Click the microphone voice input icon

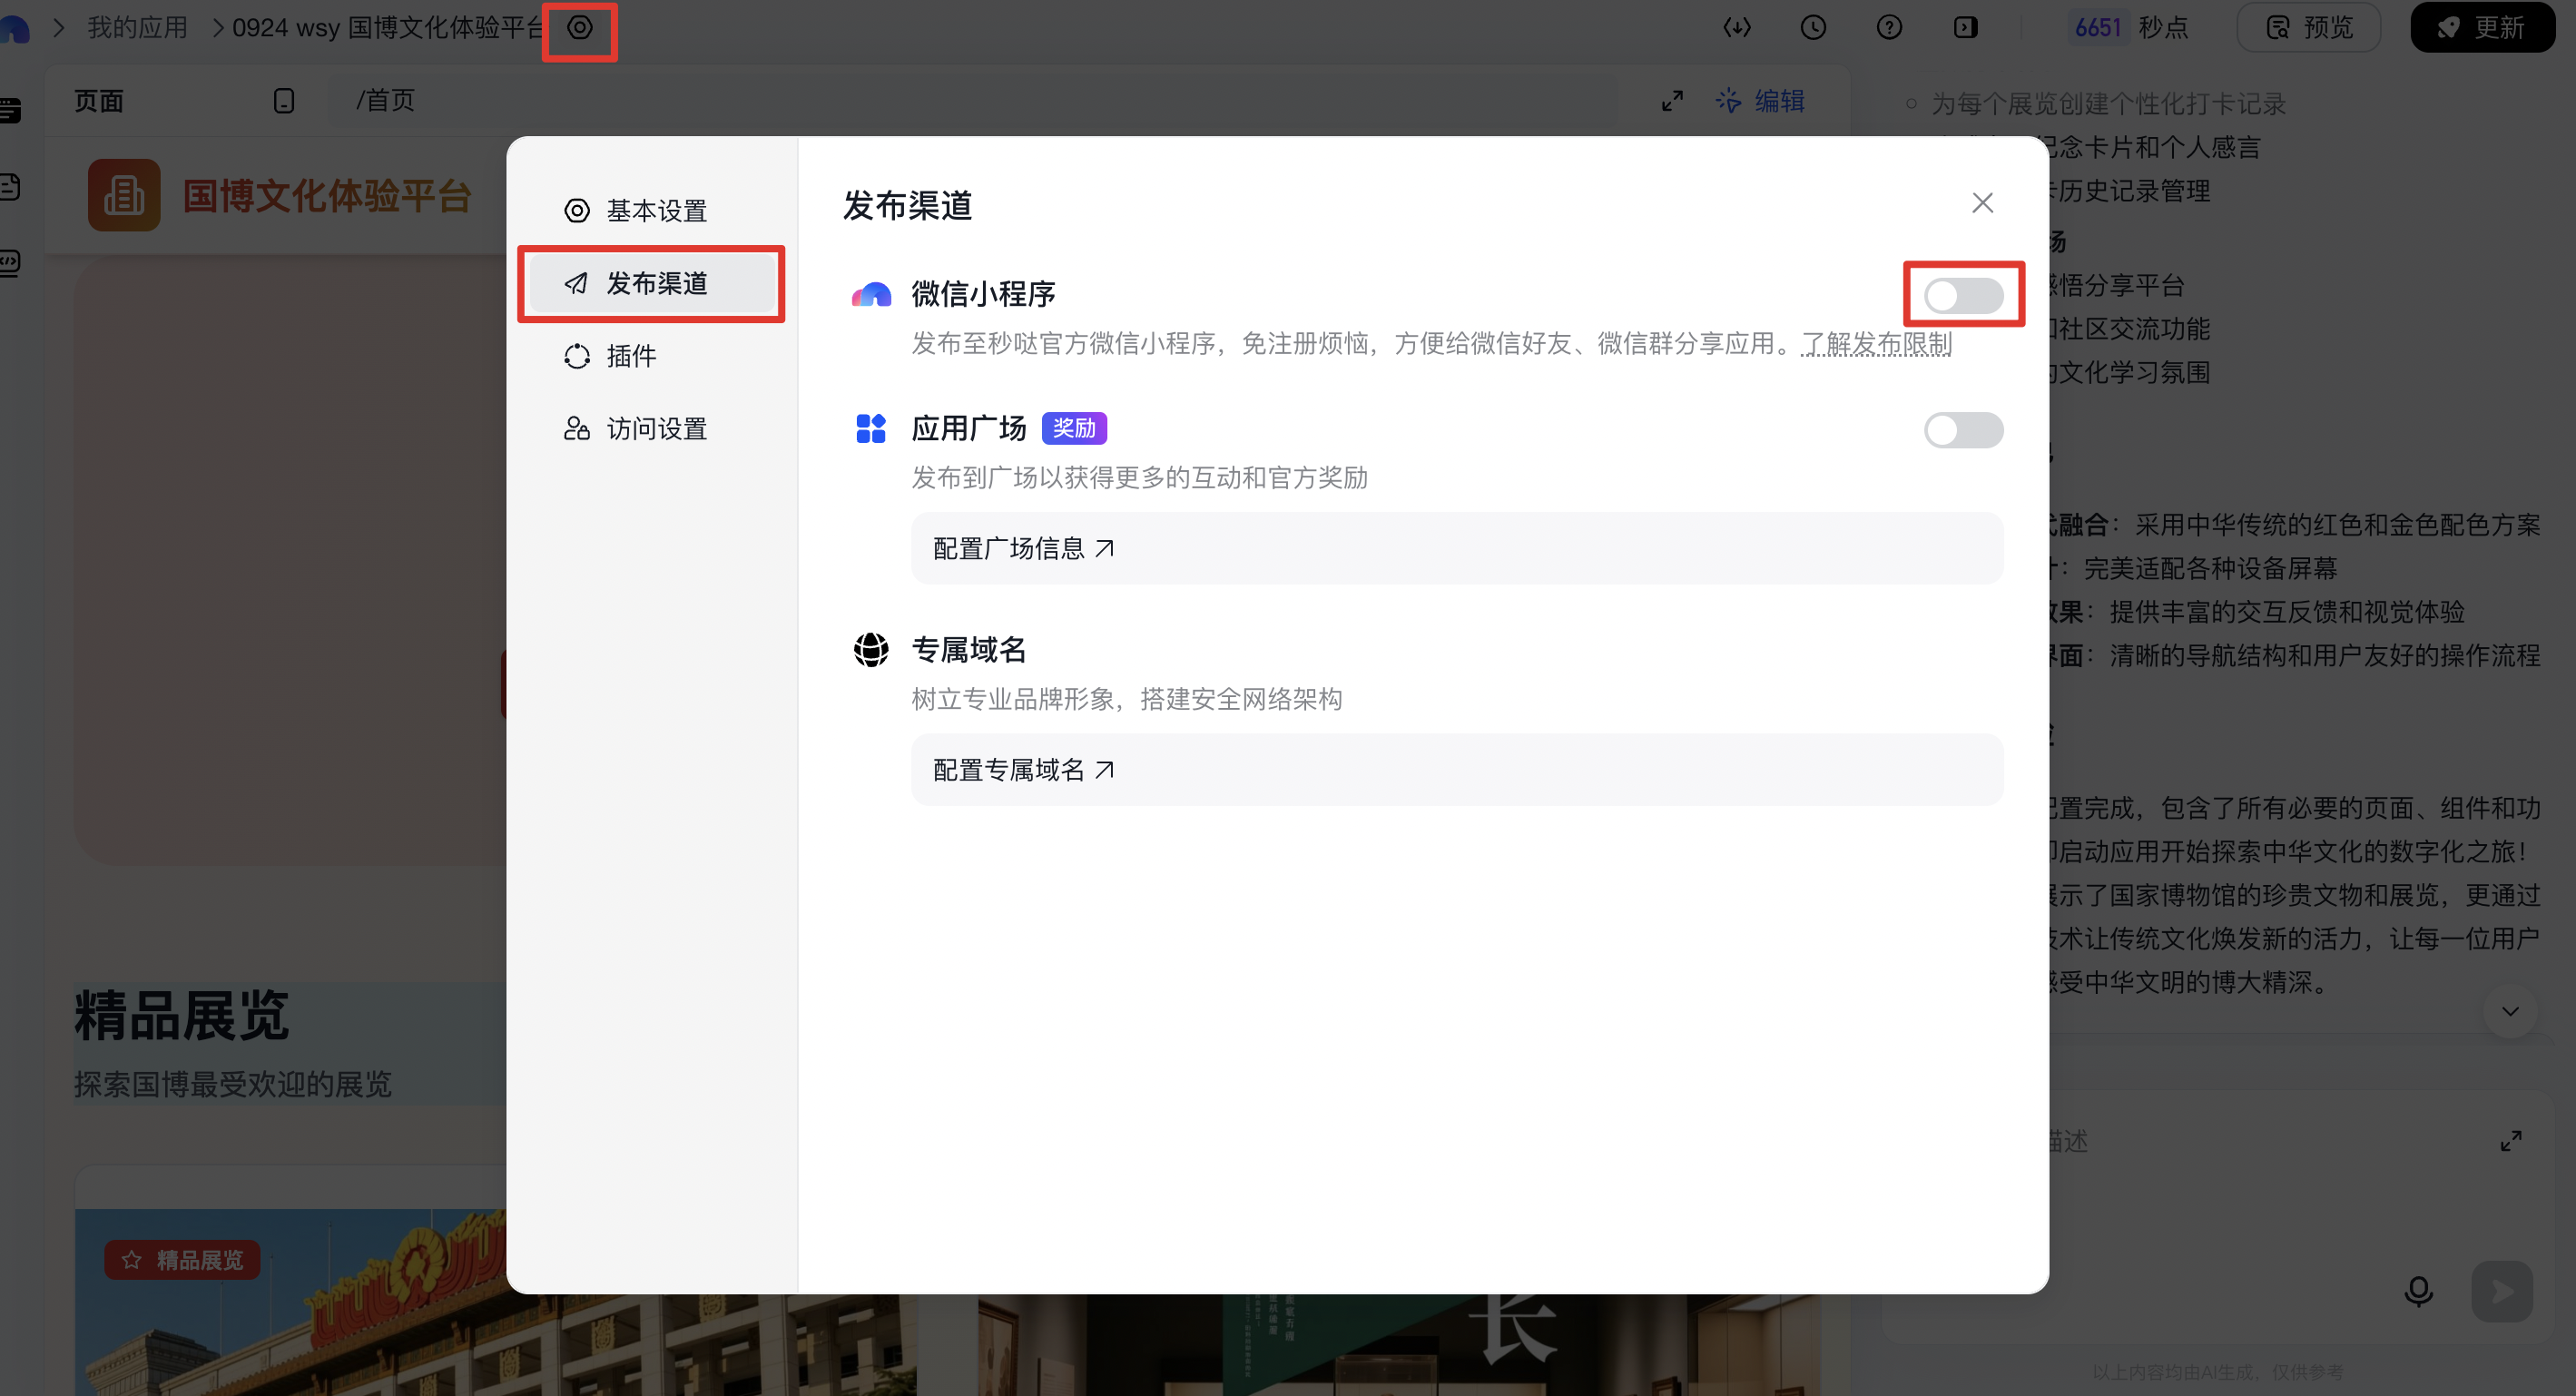pyautogui.click(x=2418, y=1291)
